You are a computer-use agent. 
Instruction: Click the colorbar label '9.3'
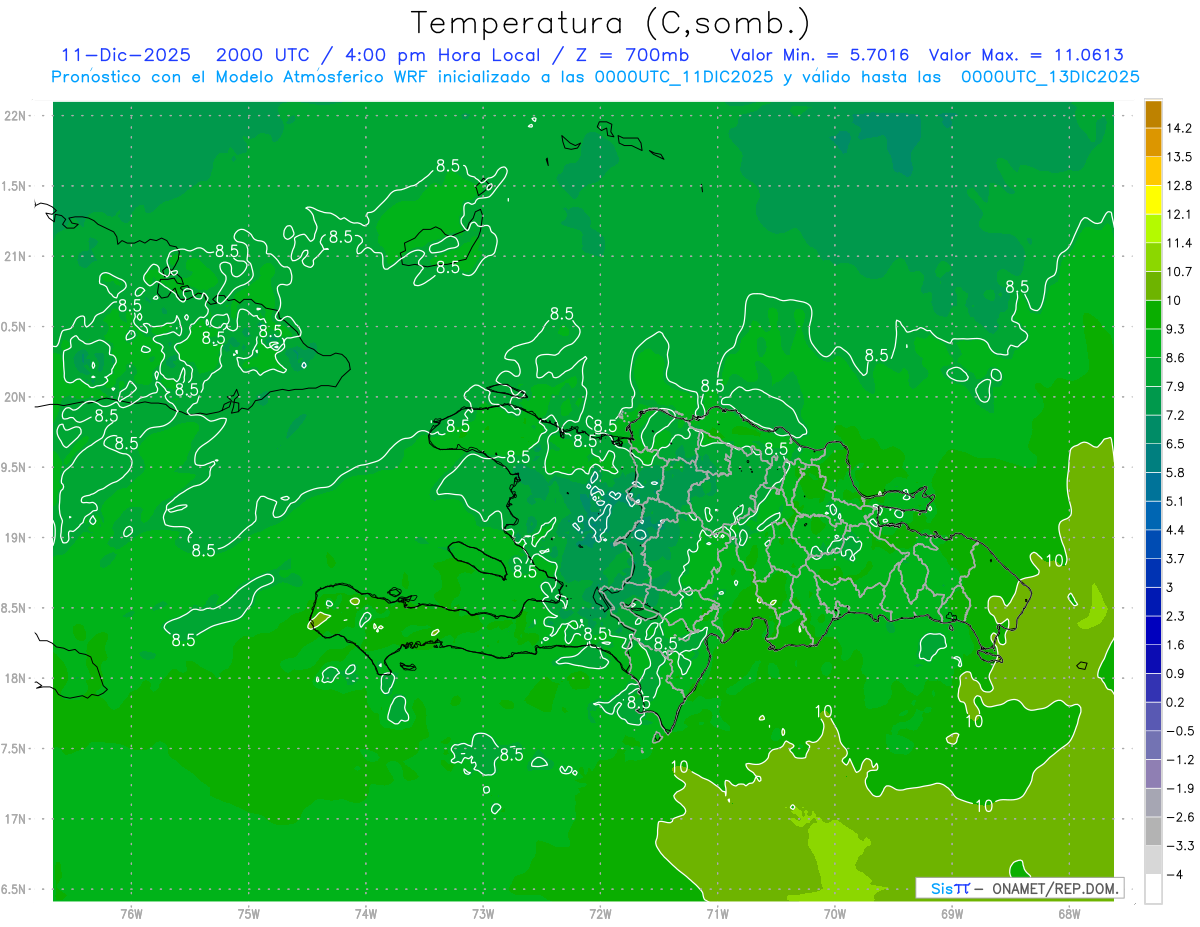[x=1175, y=329]
